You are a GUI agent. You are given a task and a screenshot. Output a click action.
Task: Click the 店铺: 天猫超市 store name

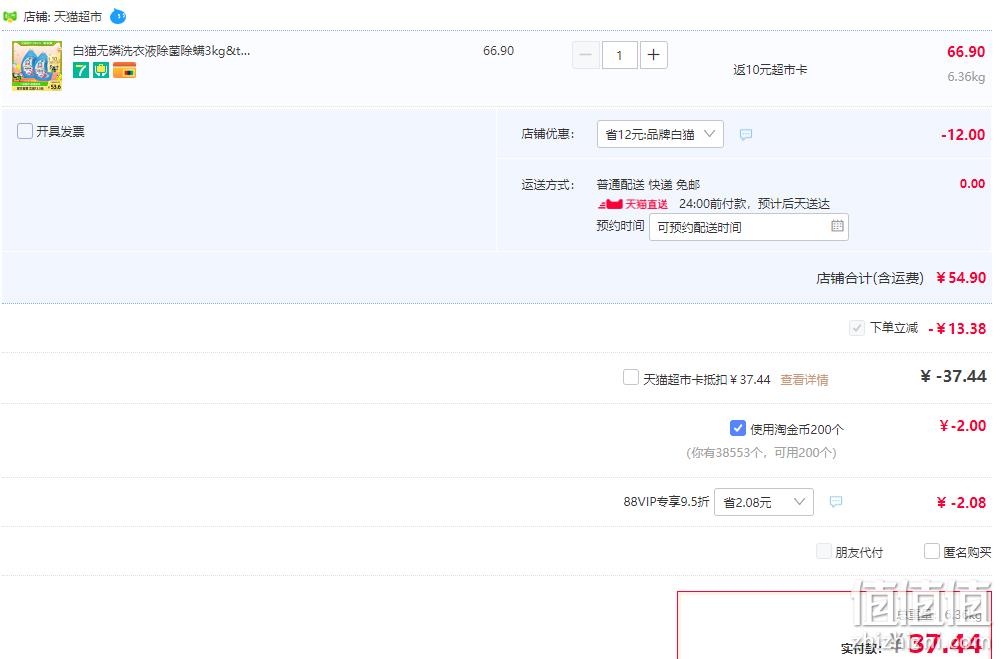pyautogui.click(x=63, y=17)
